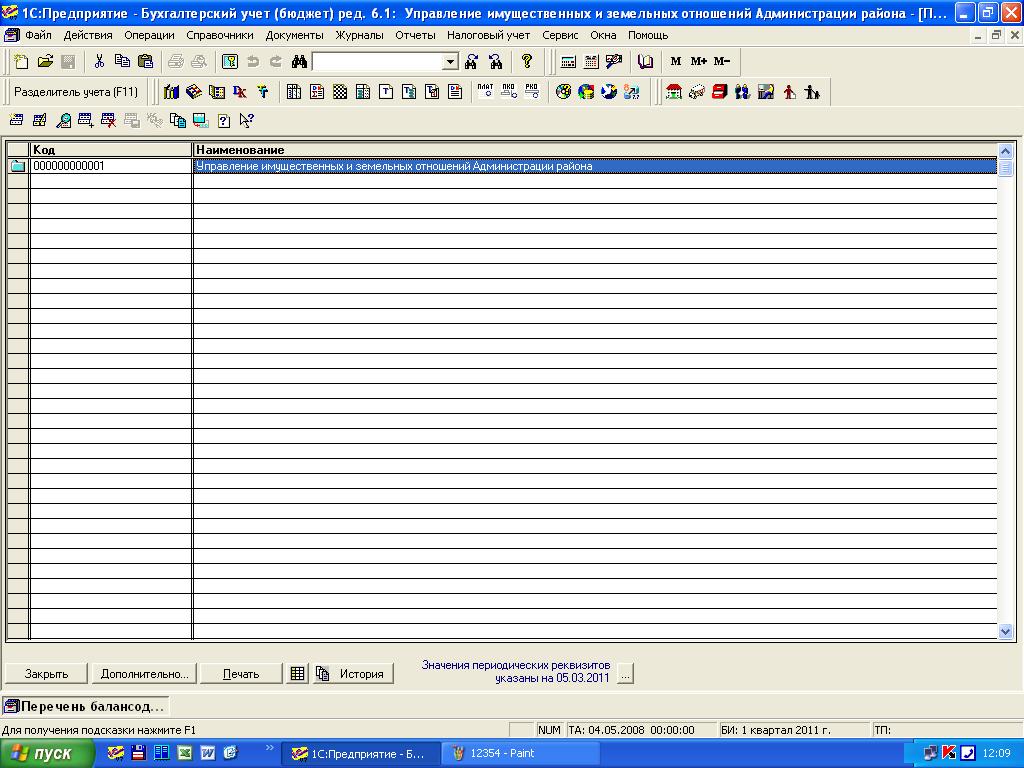This screenshot has width=1024, height=768.
Task: Click the two people employees icon
Action: pyautogui.click(x=743, y=92)
